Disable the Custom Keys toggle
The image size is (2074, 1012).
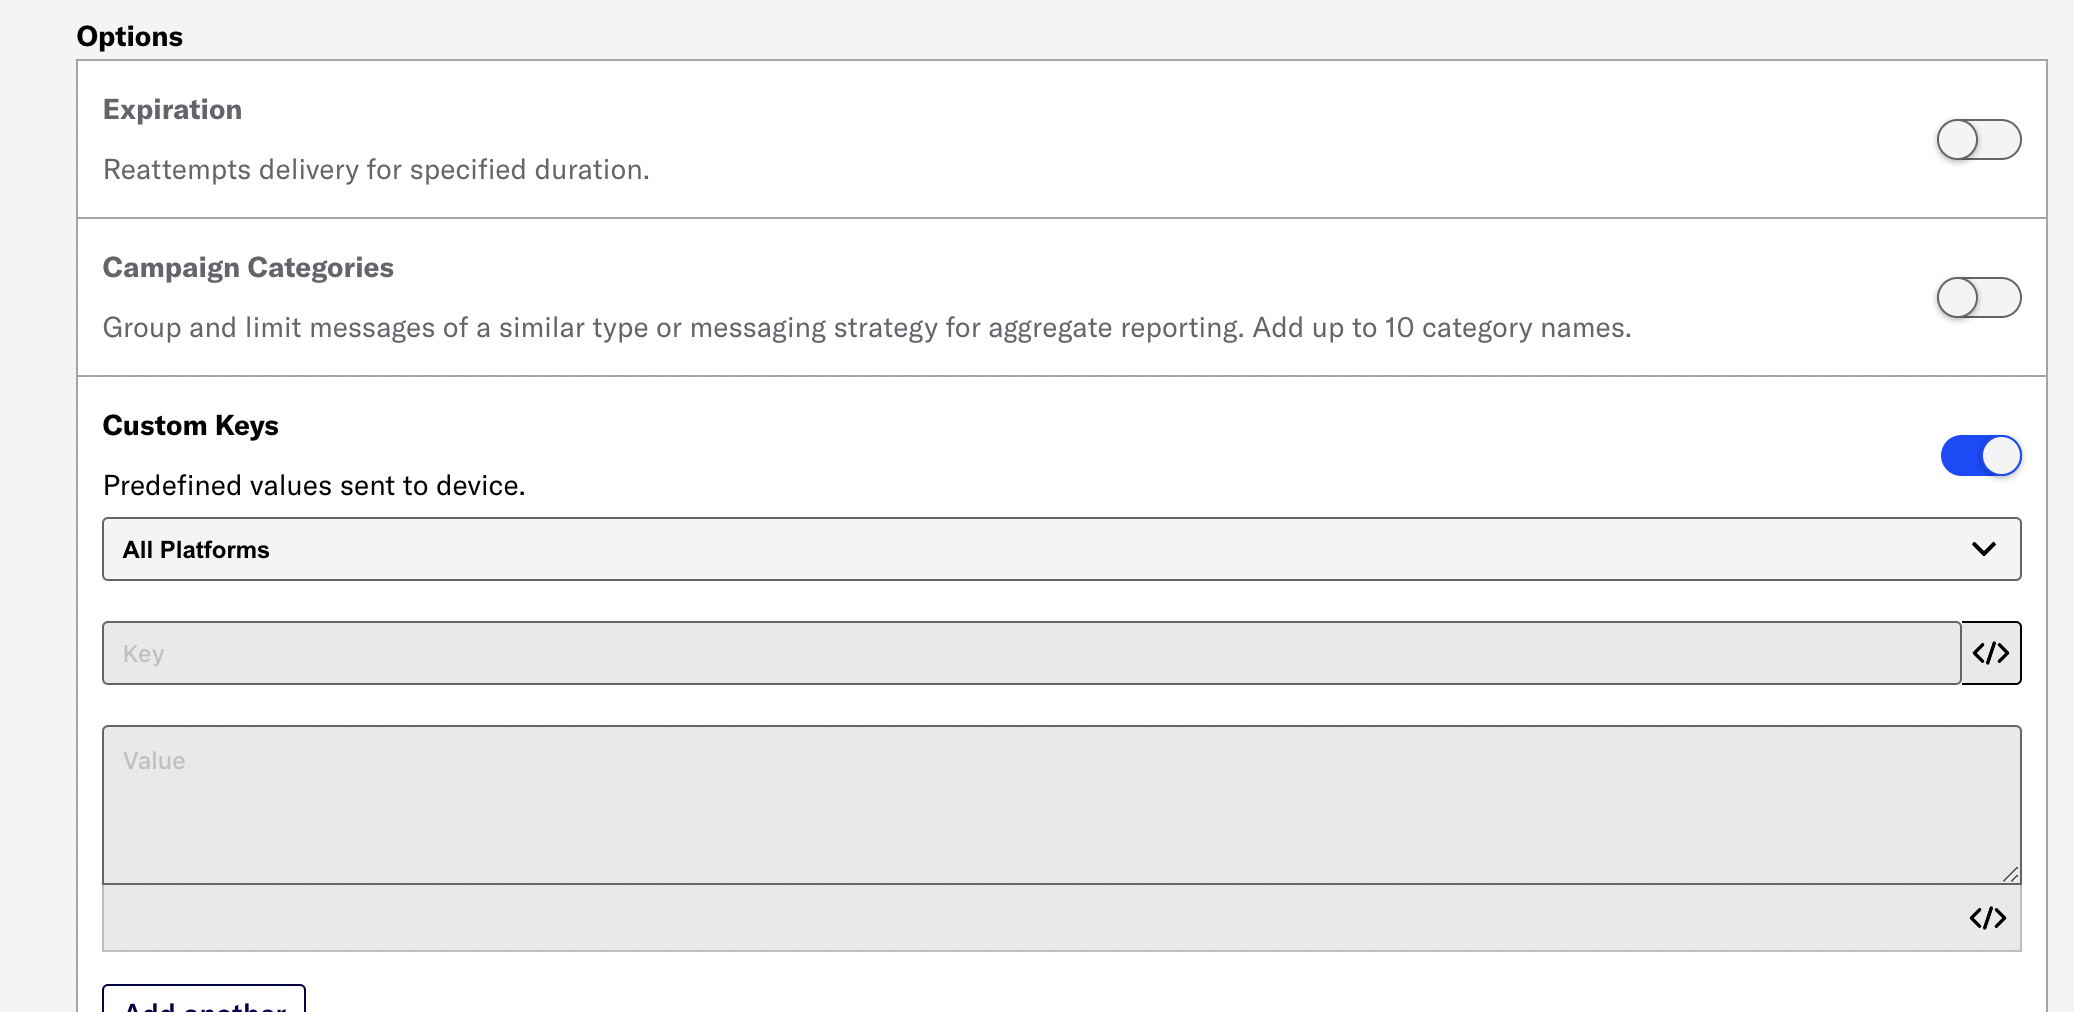pyautogui.click(x=1981, y=455)
